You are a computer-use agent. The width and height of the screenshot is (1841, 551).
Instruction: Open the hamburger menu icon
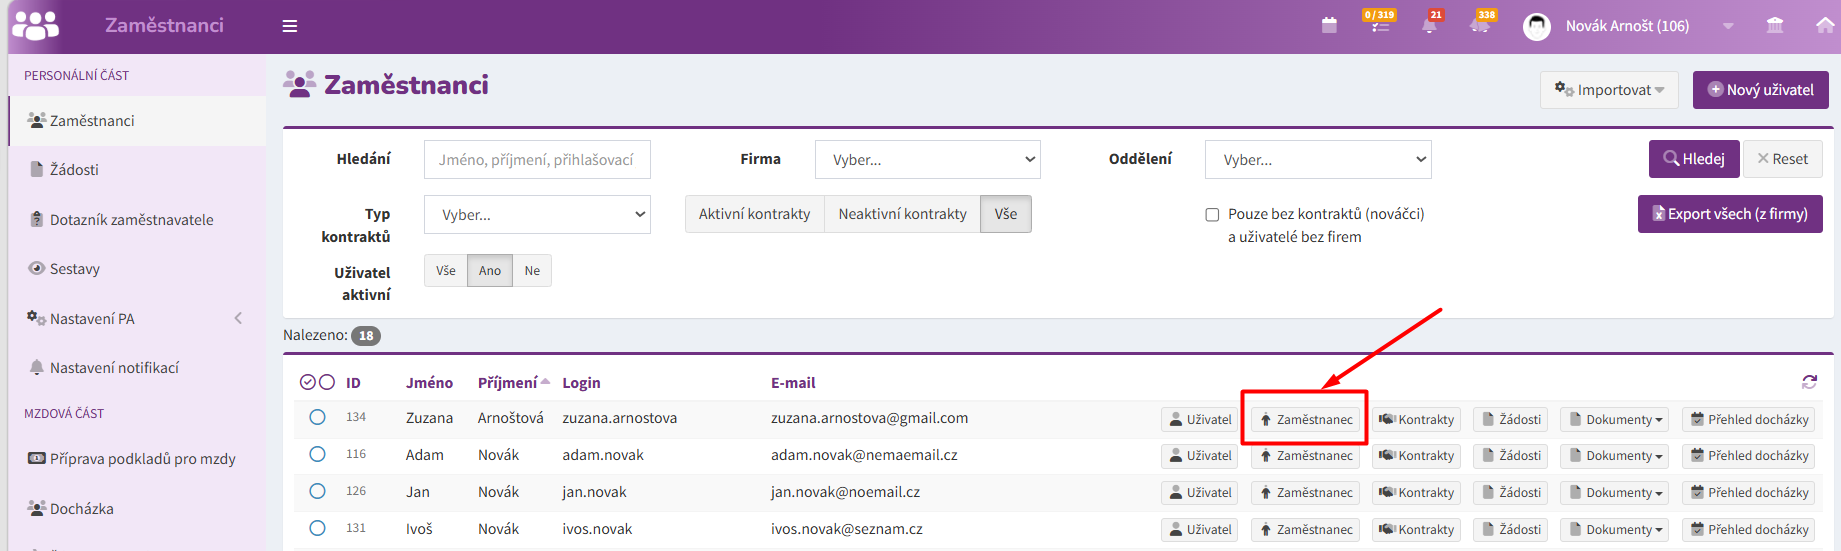290,26
